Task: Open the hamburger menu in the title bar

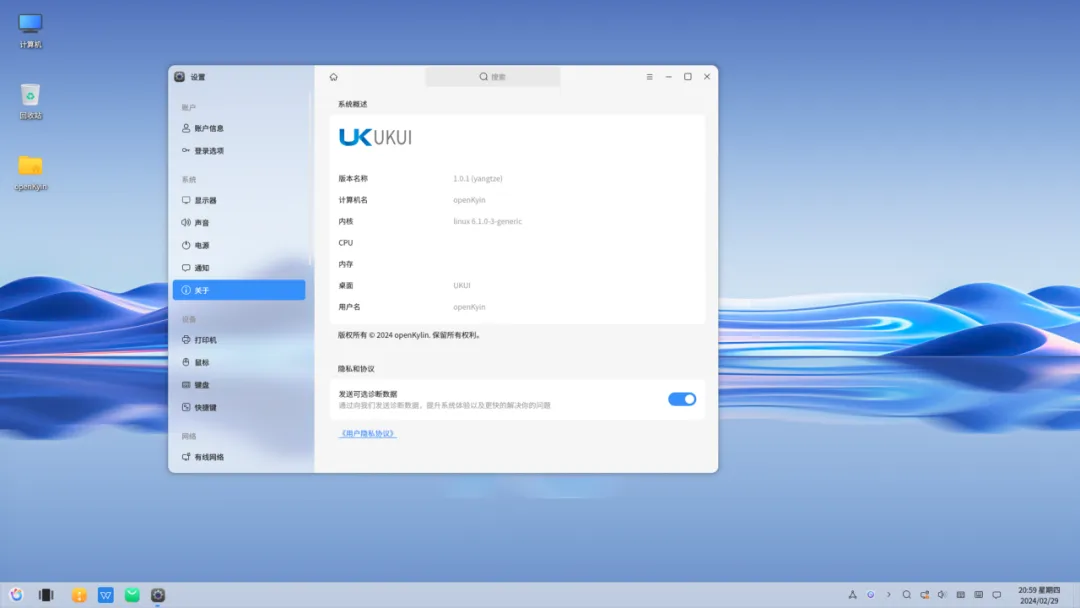Action: coord(650,77)
